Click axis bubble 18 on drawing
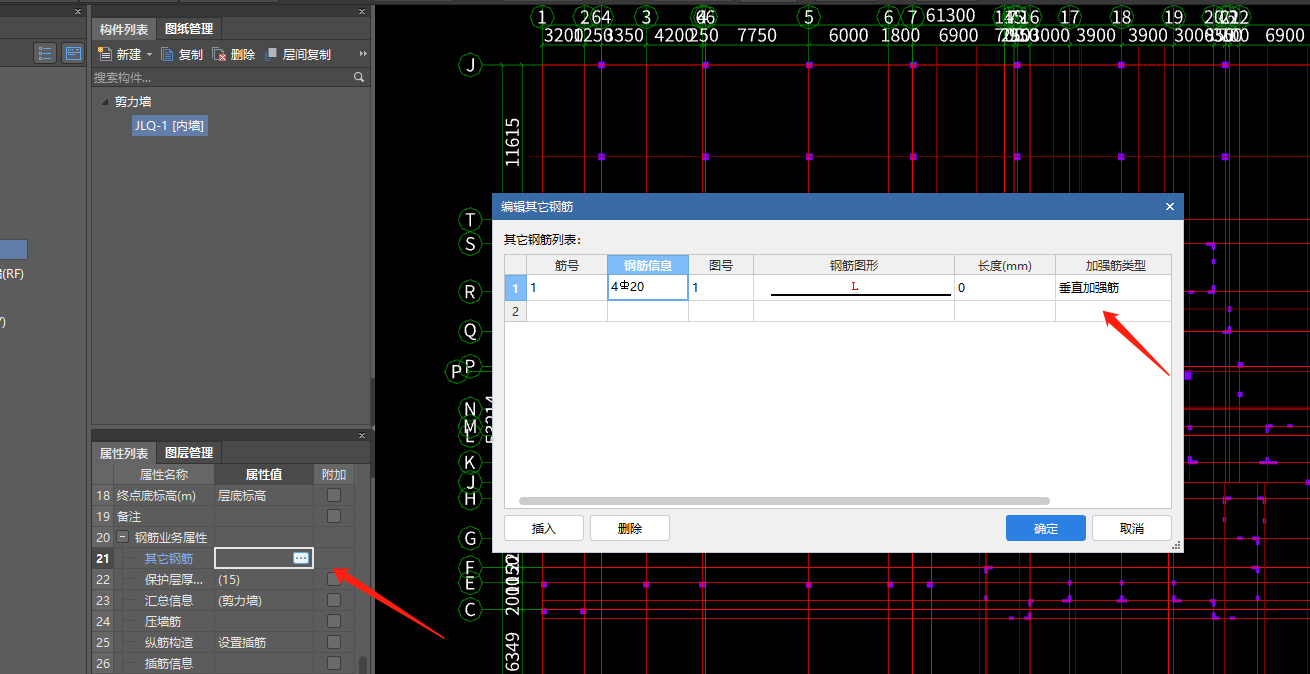The height and width of the screenshot is (674, 1310). tap(1121, 17)
